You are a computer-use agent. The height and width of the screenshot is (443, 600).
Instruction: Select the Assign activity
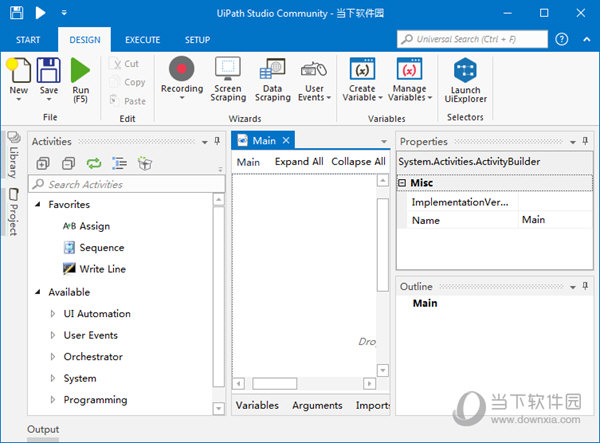click(x=86, y=226)
